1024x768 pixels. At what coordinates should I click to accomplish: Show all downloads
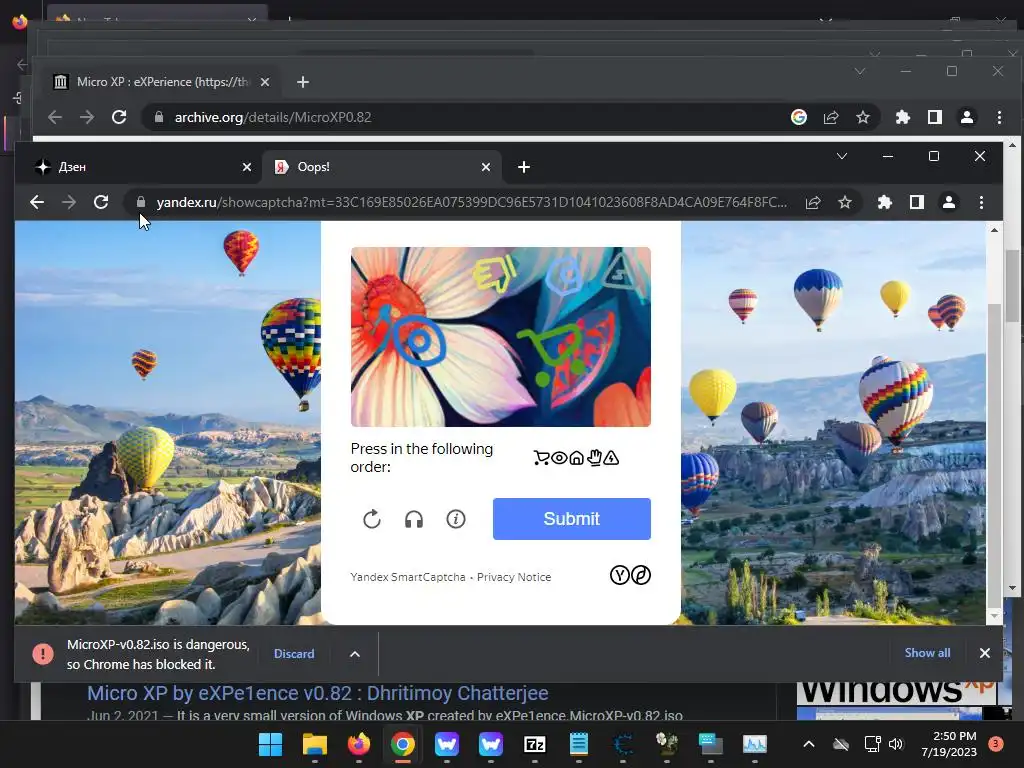pos(927,653)
